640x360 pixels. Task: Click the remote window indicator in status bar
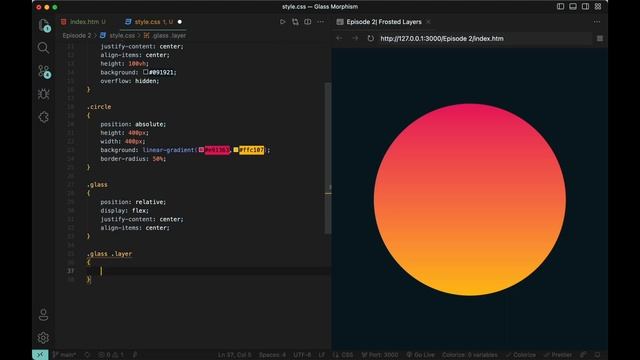40,355
